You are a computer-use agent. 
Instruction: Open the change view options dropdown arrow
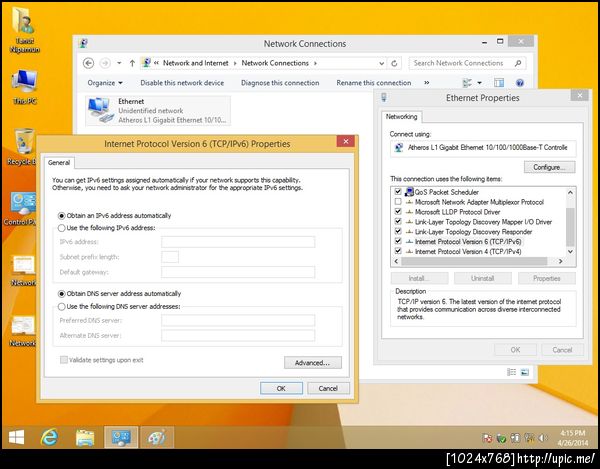479,83
